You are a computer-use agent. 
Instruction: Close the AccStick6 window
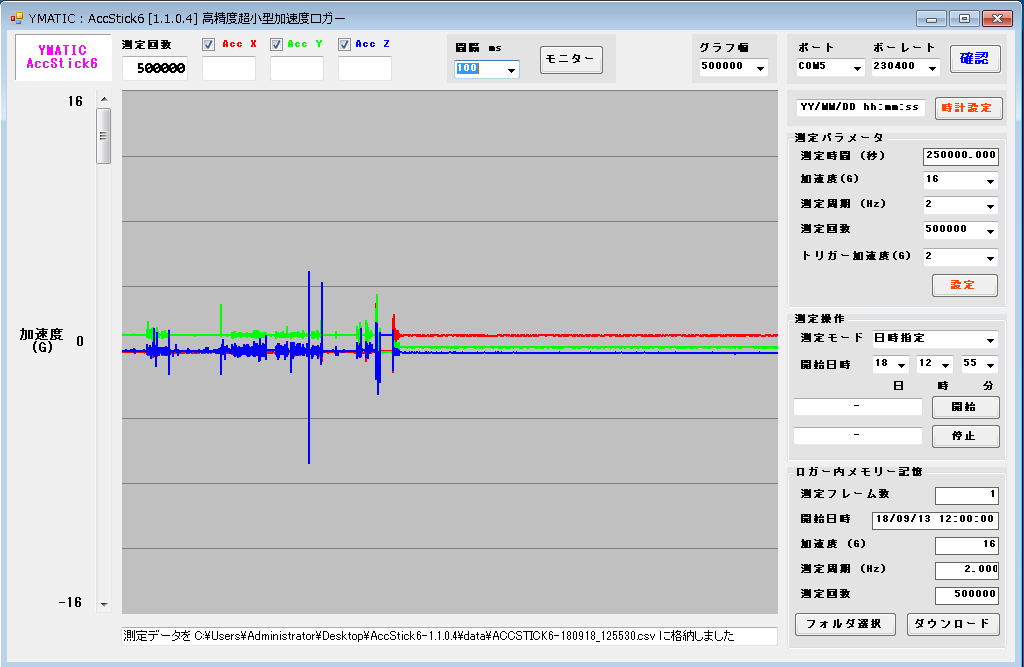[x=997, y=19]
